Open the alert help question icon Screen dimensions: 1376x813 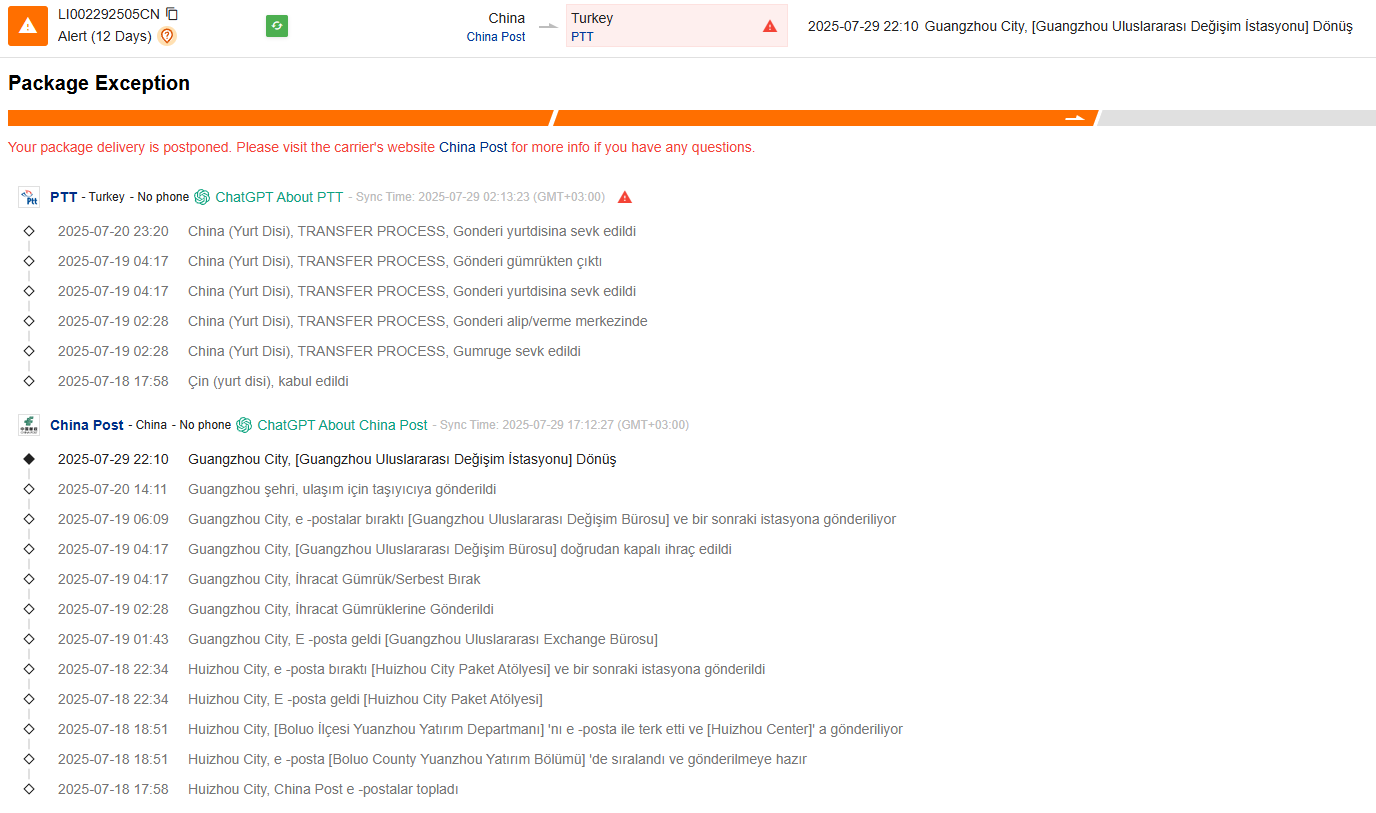point(167,36)
